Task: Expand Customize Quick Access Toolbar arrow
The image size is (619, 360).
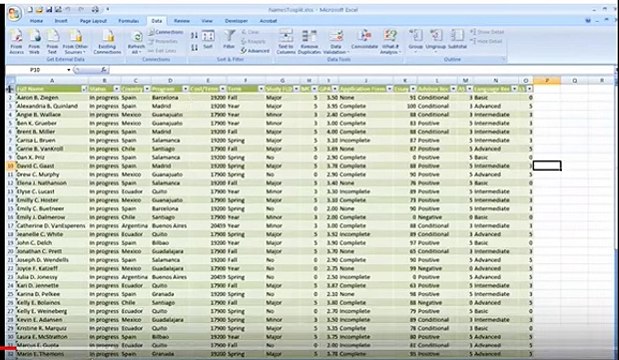Action: tap(108, 9)
